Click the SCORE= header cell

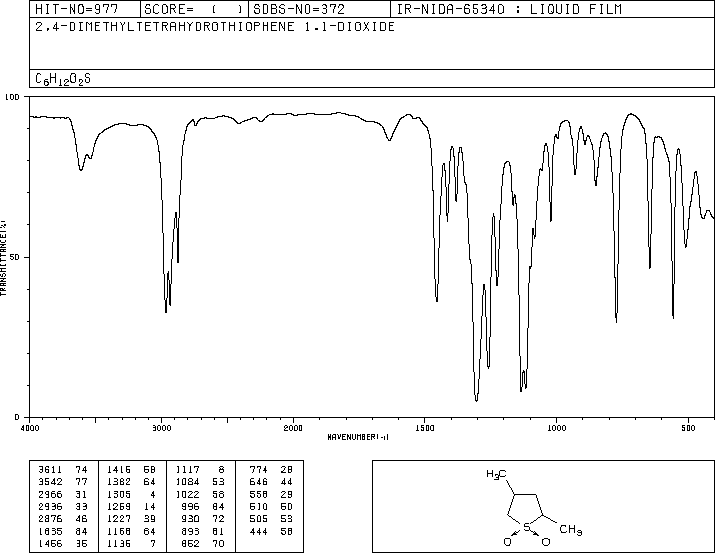[194, 9]
